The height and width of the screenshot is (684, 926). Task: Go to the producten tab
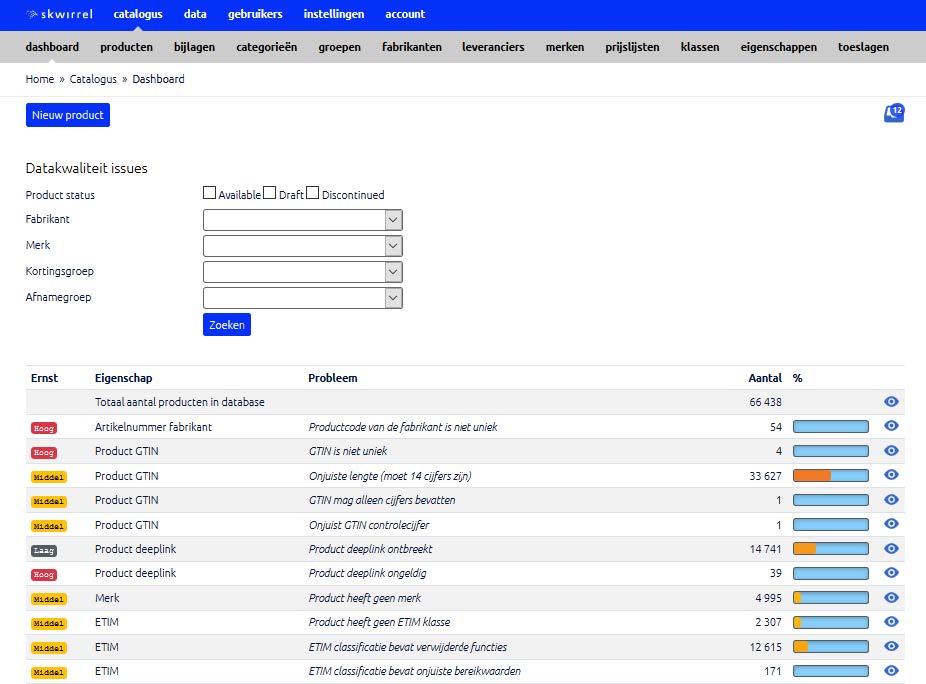(x=126, y=47)
